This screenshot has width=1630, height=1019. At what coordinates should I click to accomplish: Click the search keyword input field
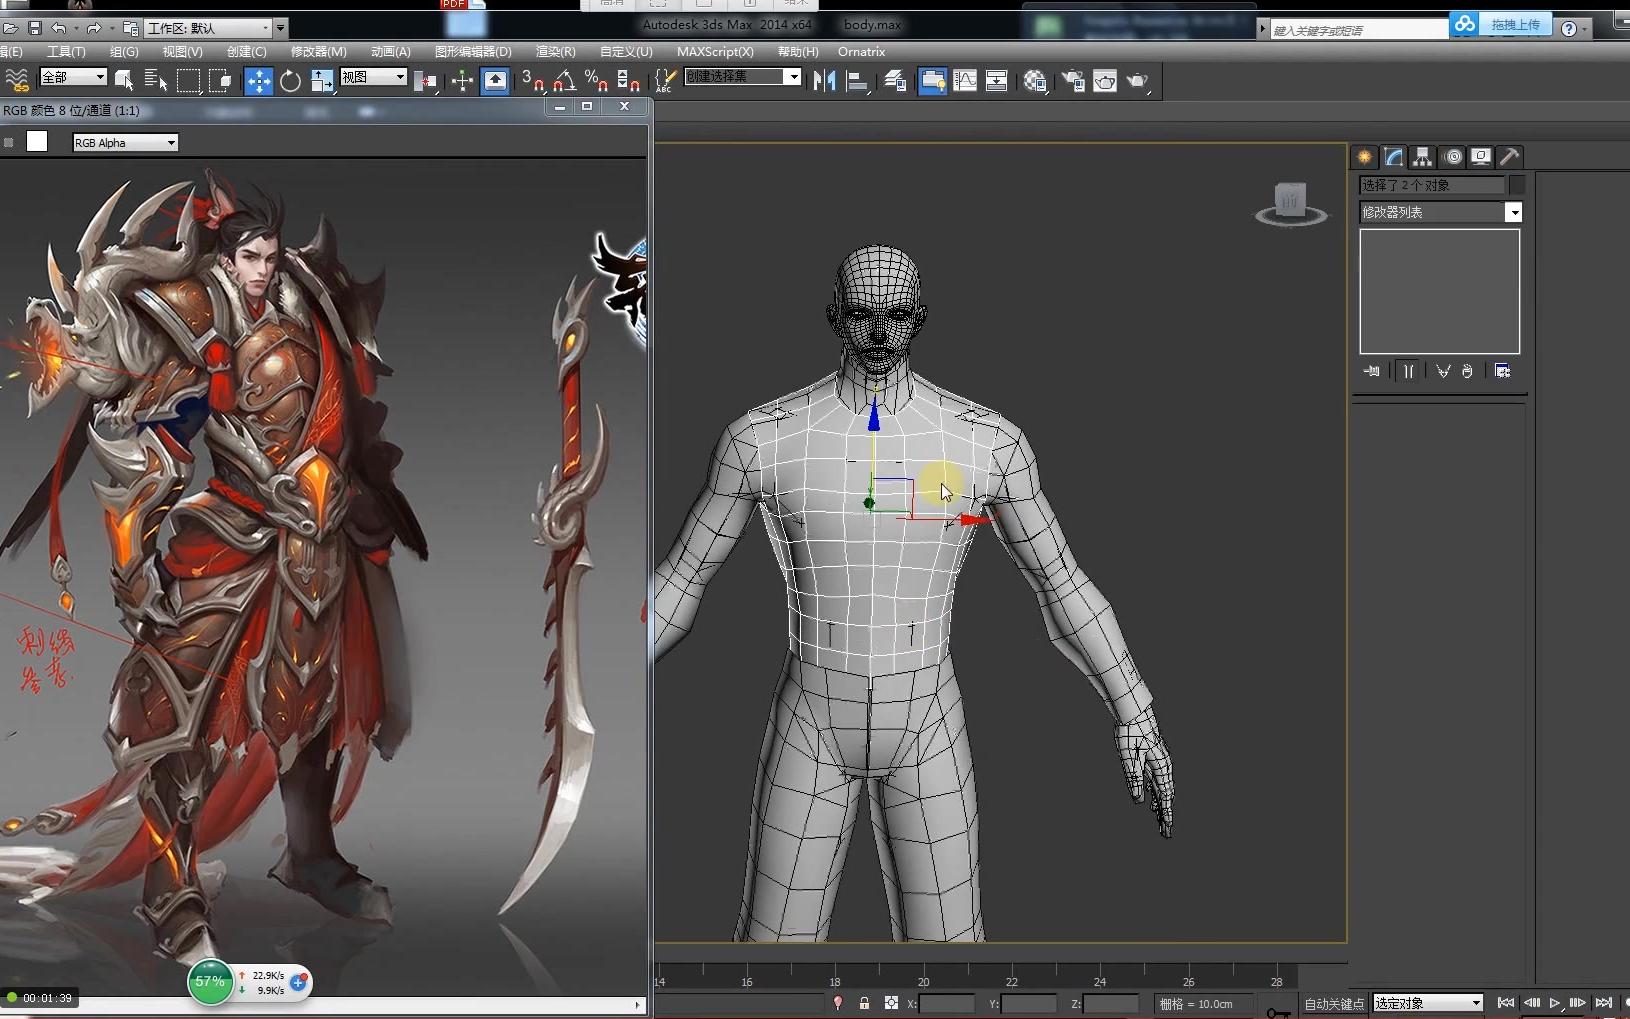click(x=1358, y=30)
